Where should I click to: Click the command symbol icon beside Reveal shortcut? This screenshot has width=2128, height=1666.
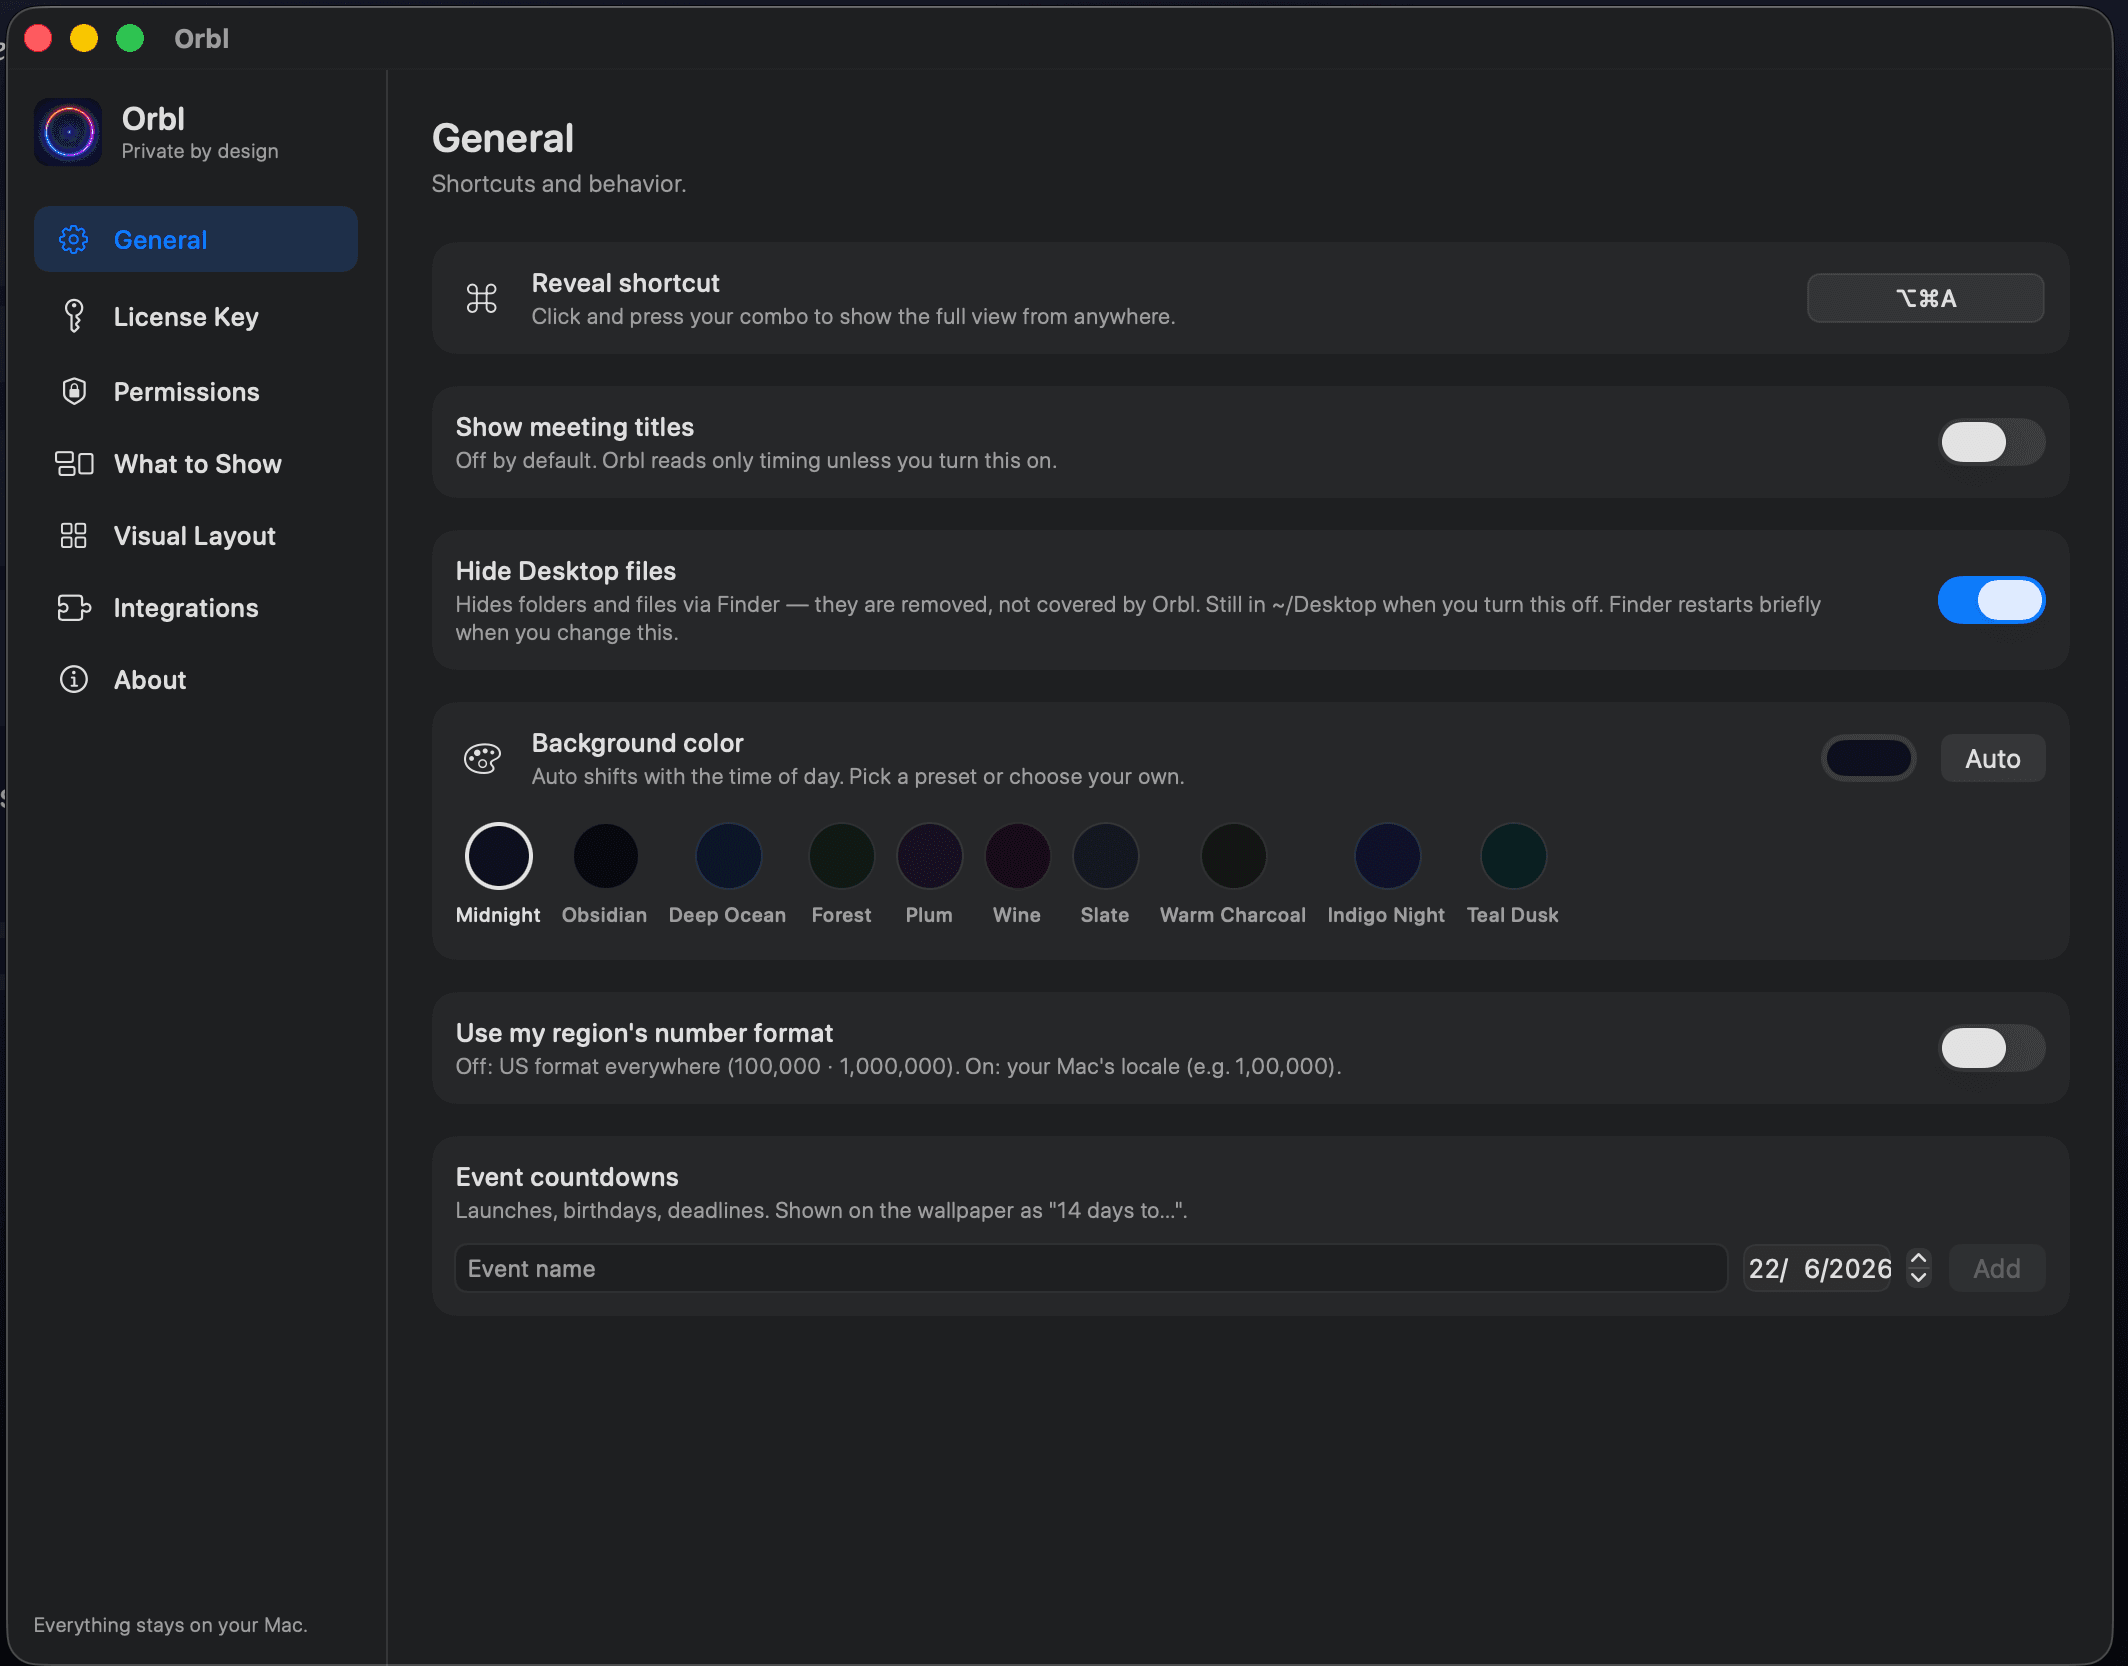(482, 298)
